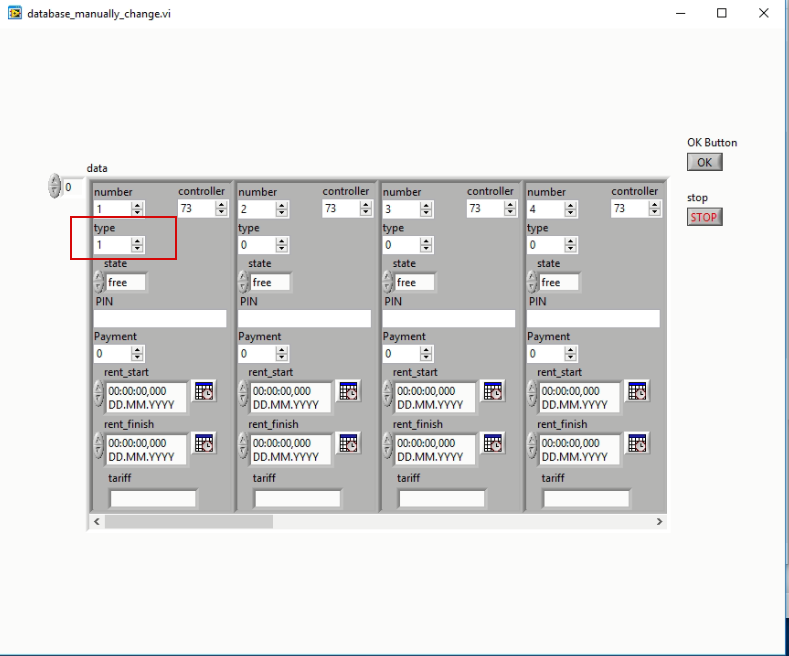Open rent_start calendar picker in first record
This screenshot has width=789, height=656.
click(204, 391)
